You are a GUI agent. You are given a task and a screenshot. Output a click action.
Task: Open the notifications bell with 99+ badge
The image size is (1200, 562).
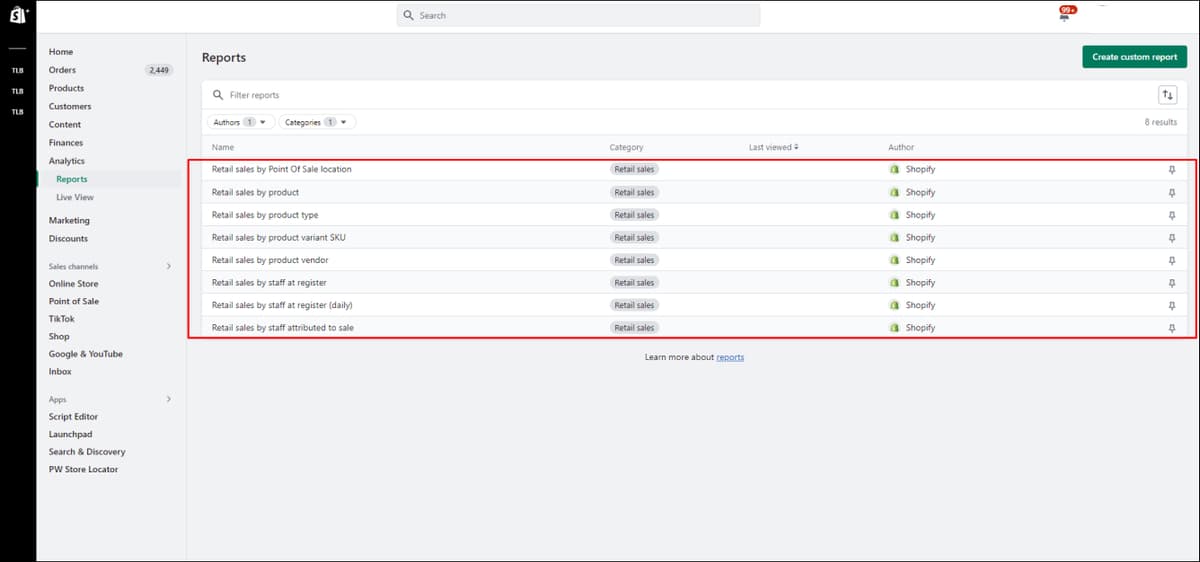click(1065, 13)
